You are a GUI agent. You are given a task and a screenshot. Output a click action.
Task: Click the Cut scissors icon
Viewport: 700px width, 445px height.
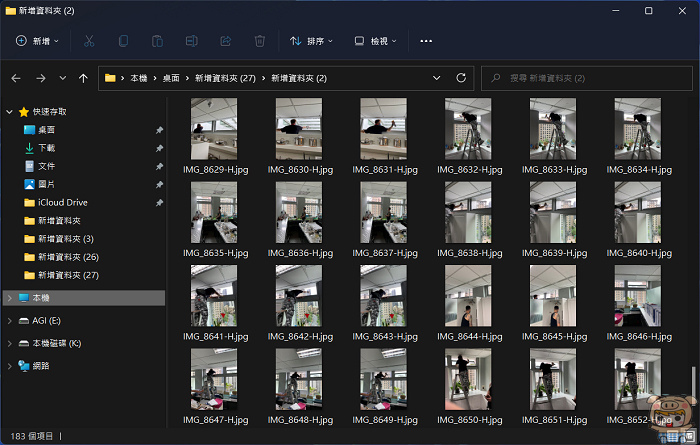[x=89, y=41]
